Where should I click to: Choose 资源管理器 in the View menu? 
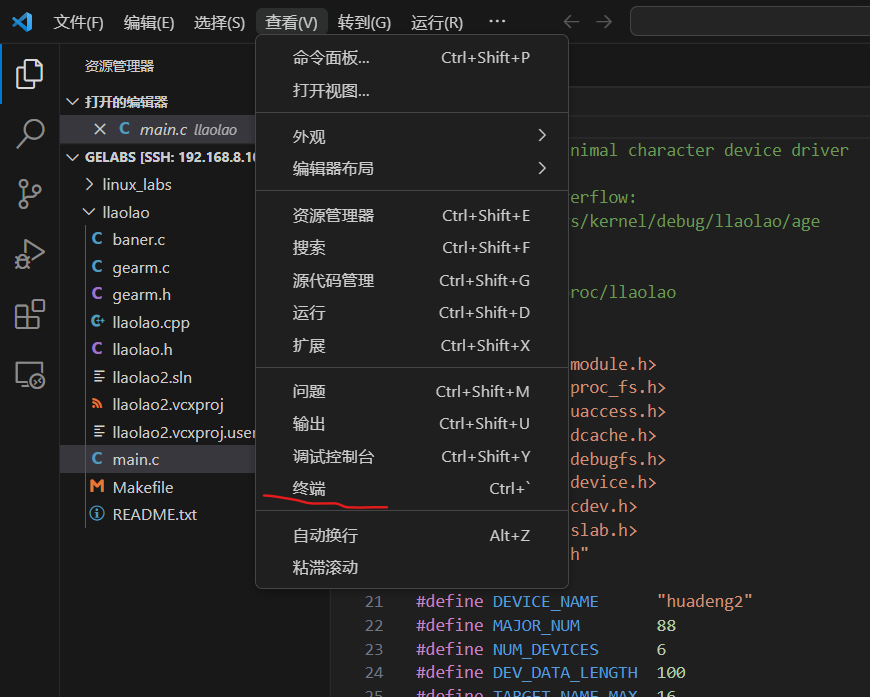(x=412, y=215)
